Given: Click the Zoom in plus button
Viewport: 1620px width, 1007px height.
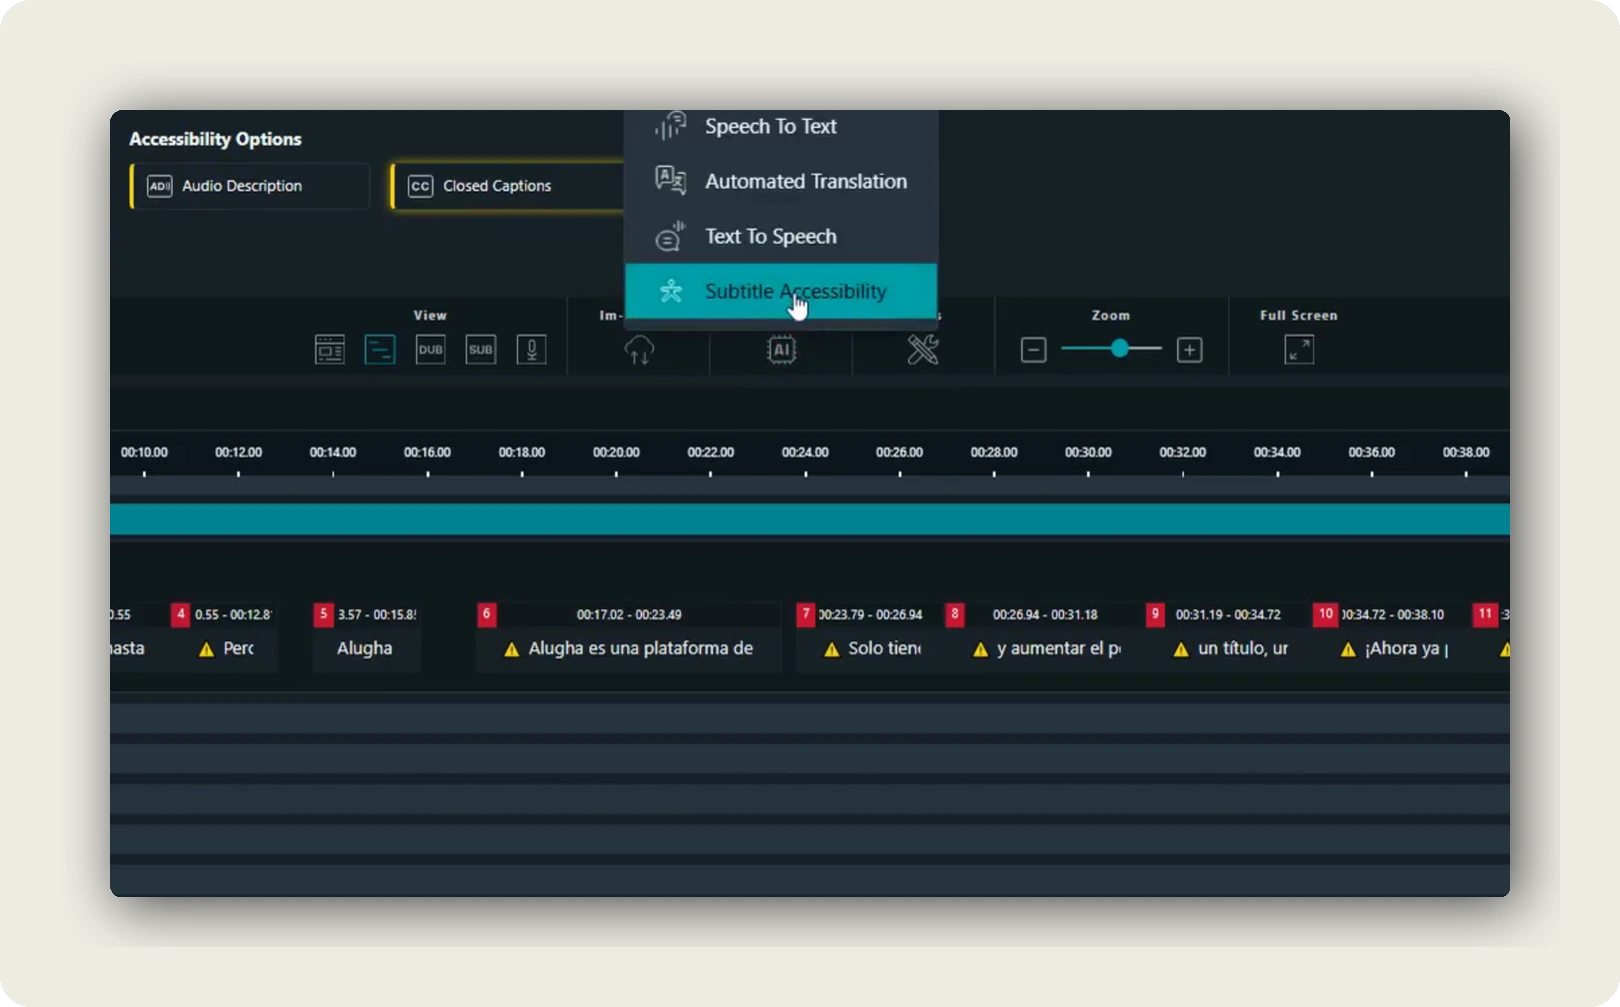Looking at the screenshot, I should [x=1189, y=349].
